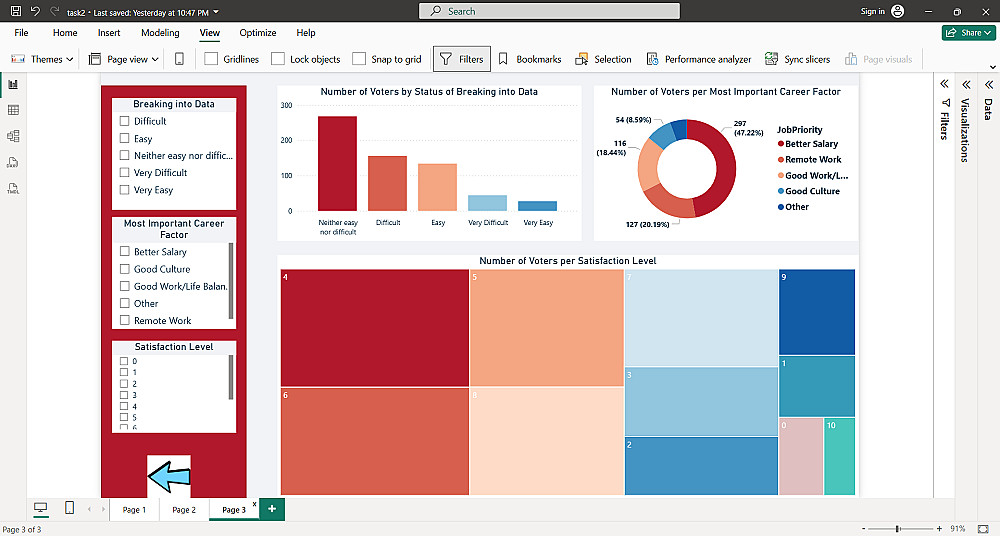Switch to Table view icon
1000x536 pixels.
tap(13, 110)
